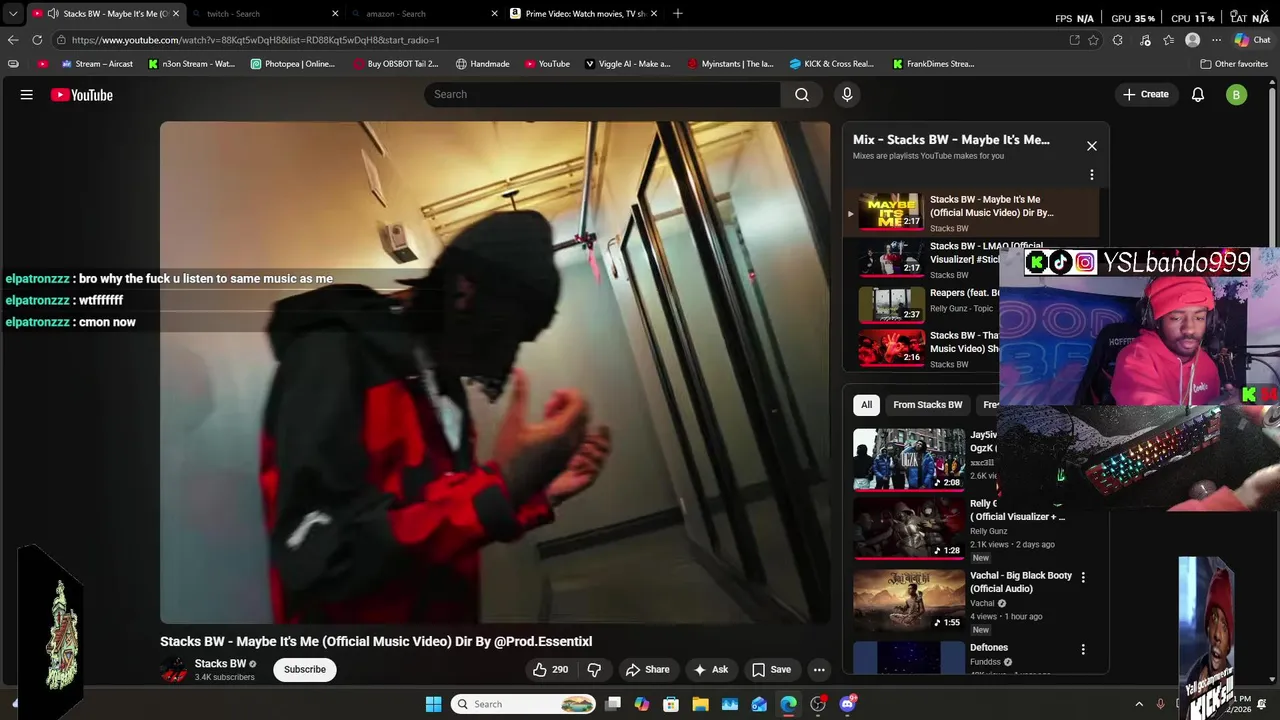This screenshot has height=720, width=1280.
Task: Save the video to a playlist
Action: pyautogui.click(x=771, y=670)
